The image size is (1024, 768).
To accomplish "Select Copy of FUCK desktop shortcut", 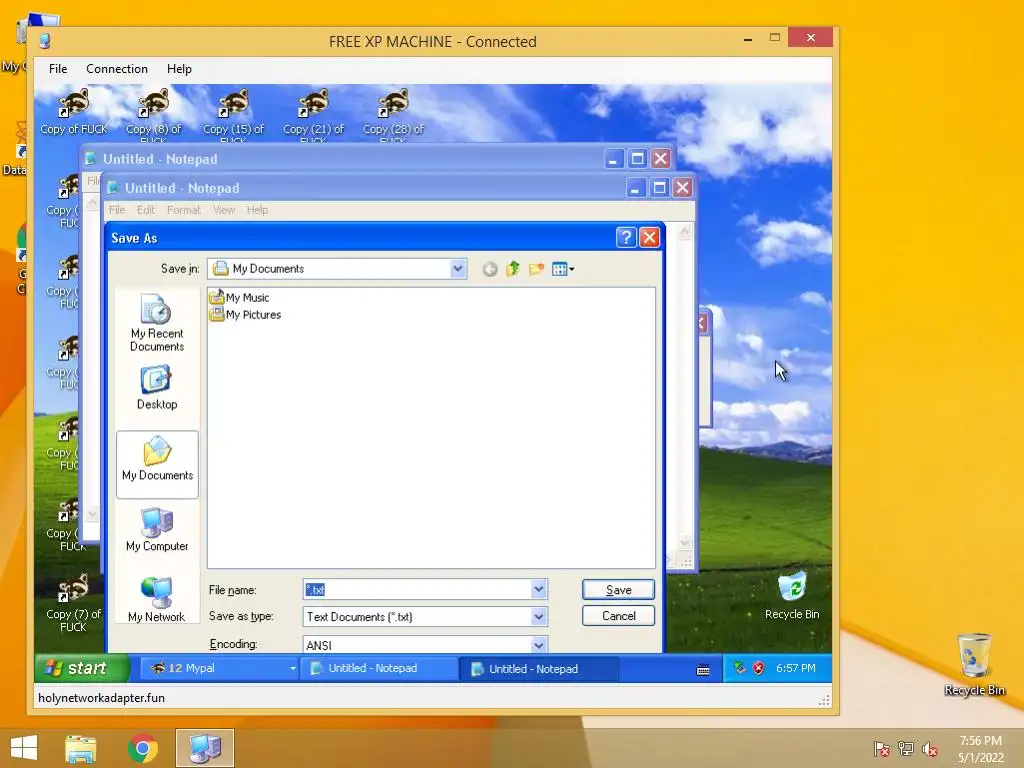I will point(74,112).
